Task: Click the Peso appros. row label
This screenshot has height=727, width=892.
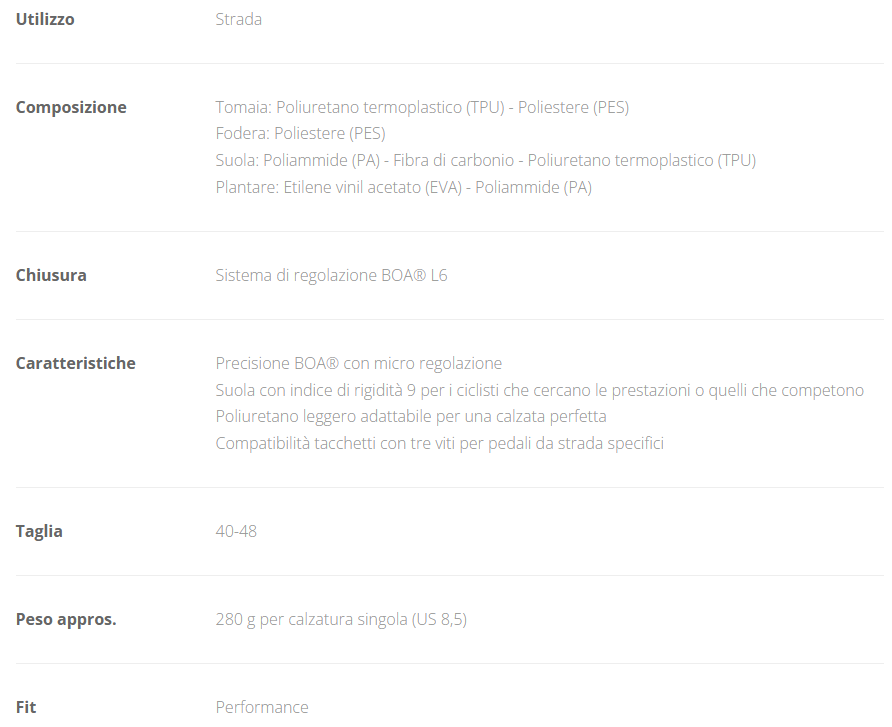Action: (66, 619)
